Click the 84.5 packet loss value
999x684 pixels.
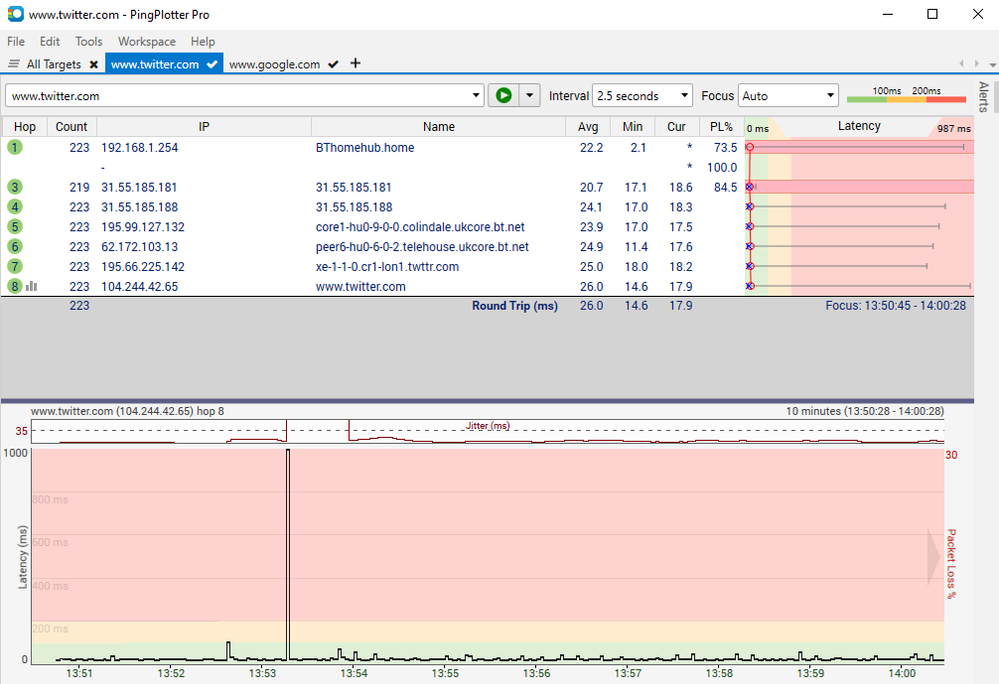(726, 187)
